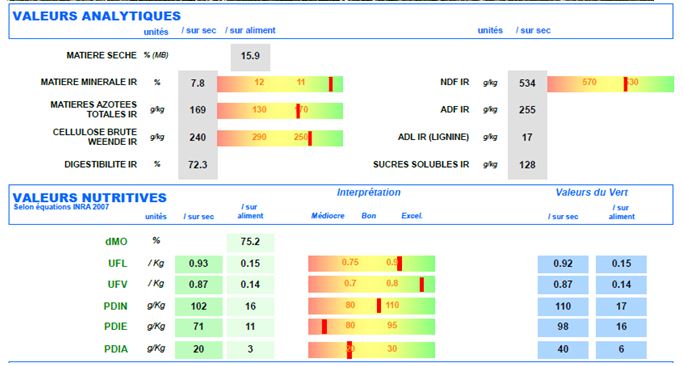
Task: Click the red marker on Matière Minérale gauge
Action: (331, 84)
